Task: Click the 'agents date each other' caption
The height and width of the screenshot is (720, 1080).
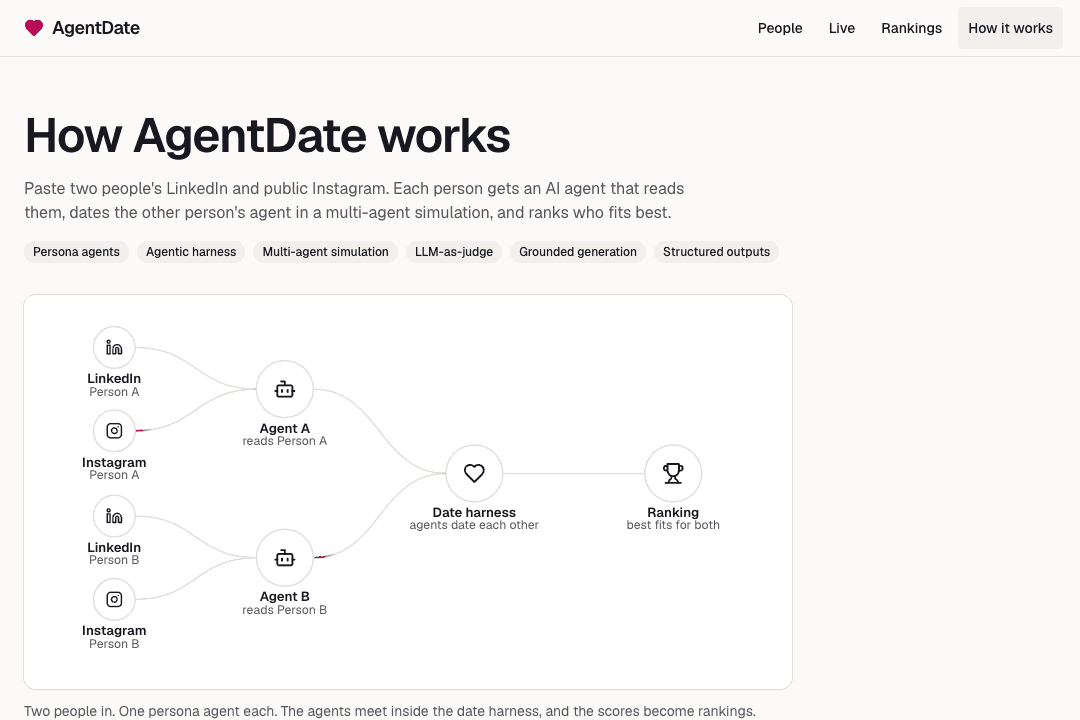Action: 474,525
